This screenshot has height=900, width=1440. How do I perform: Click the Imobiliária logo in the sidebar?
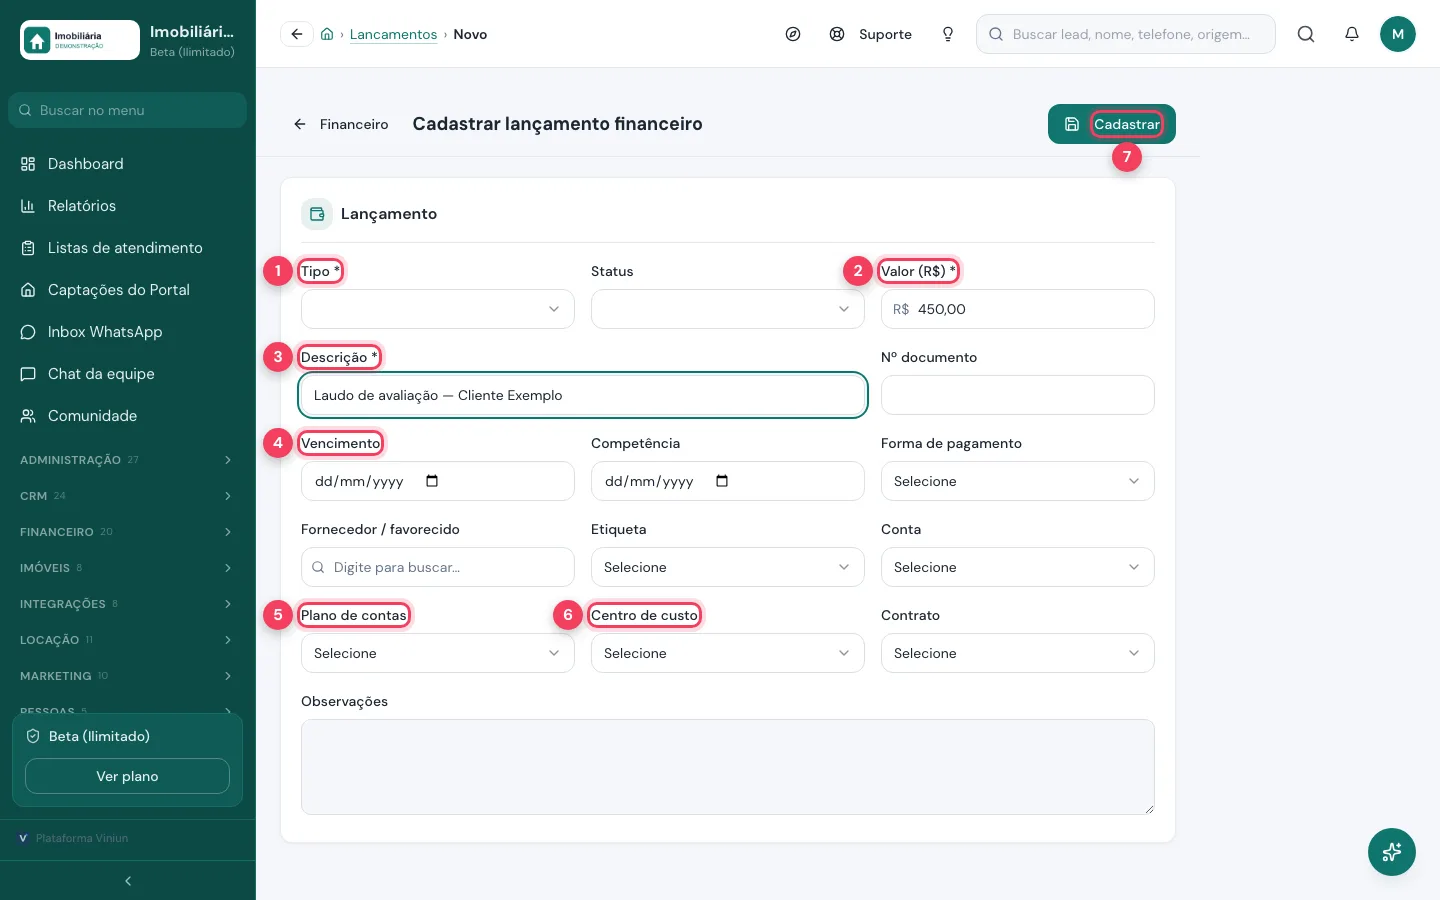[80, 40]
